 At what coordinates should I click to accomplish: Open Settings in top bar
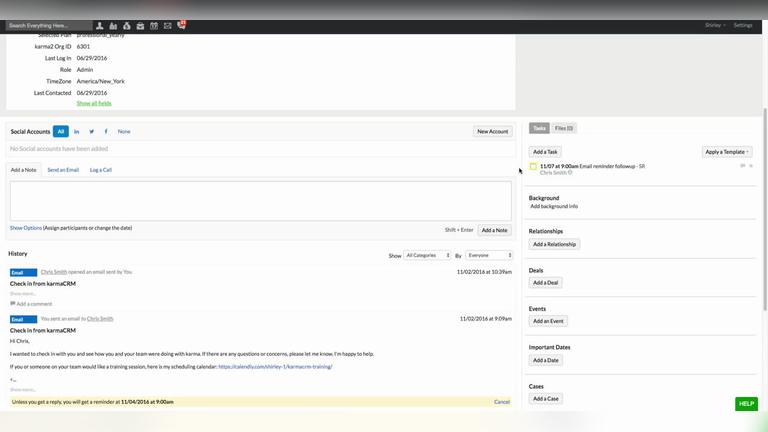[x=743, y=25]
